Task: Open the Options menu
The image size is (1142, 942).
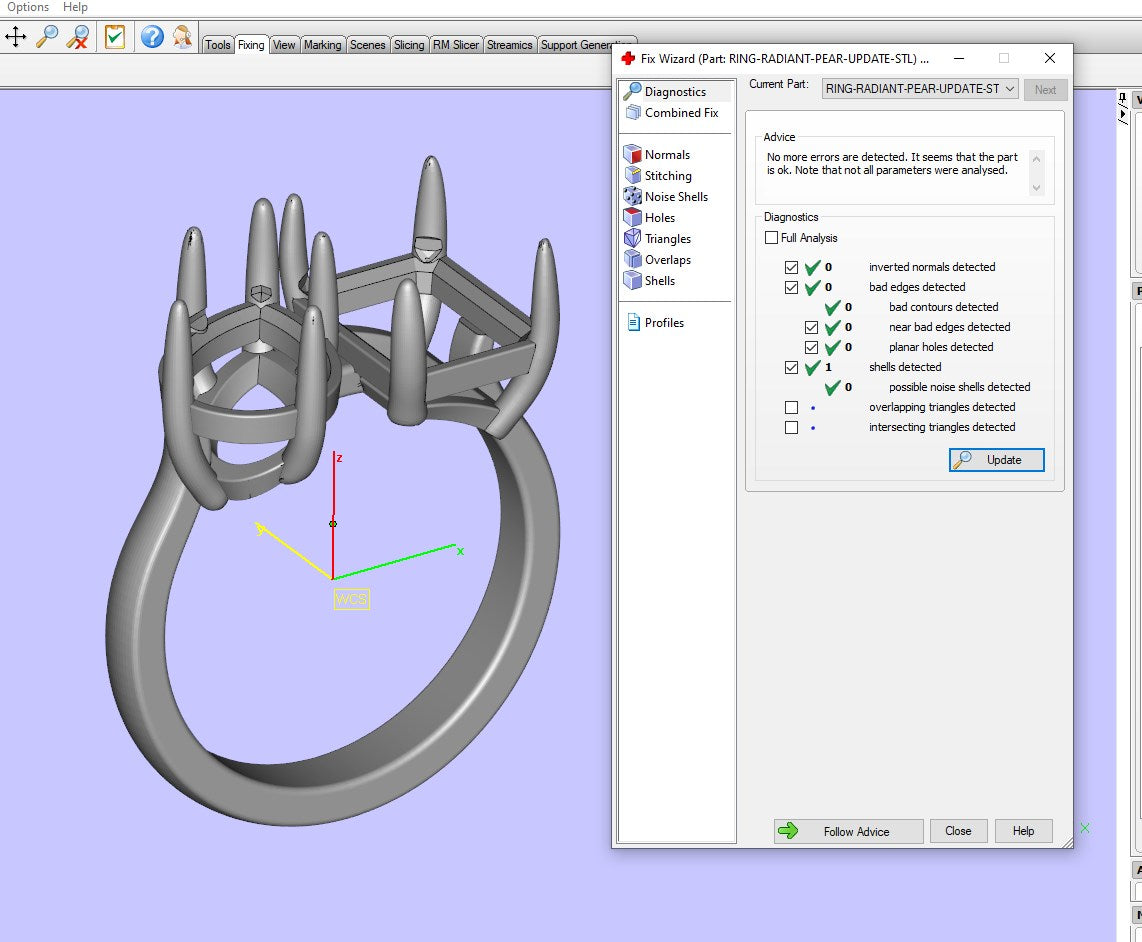Action: coord(28,7)
